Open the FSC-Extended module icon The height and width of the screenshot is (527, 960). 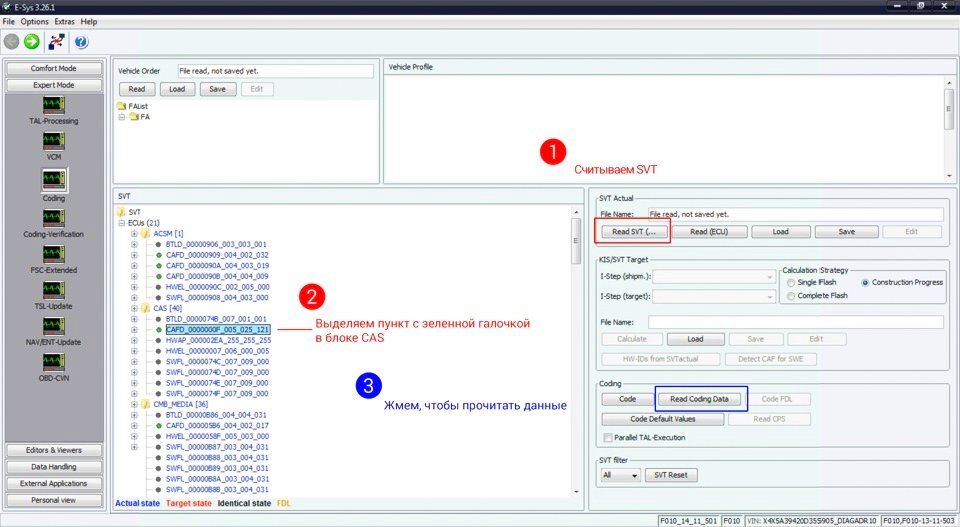point(54,254)
